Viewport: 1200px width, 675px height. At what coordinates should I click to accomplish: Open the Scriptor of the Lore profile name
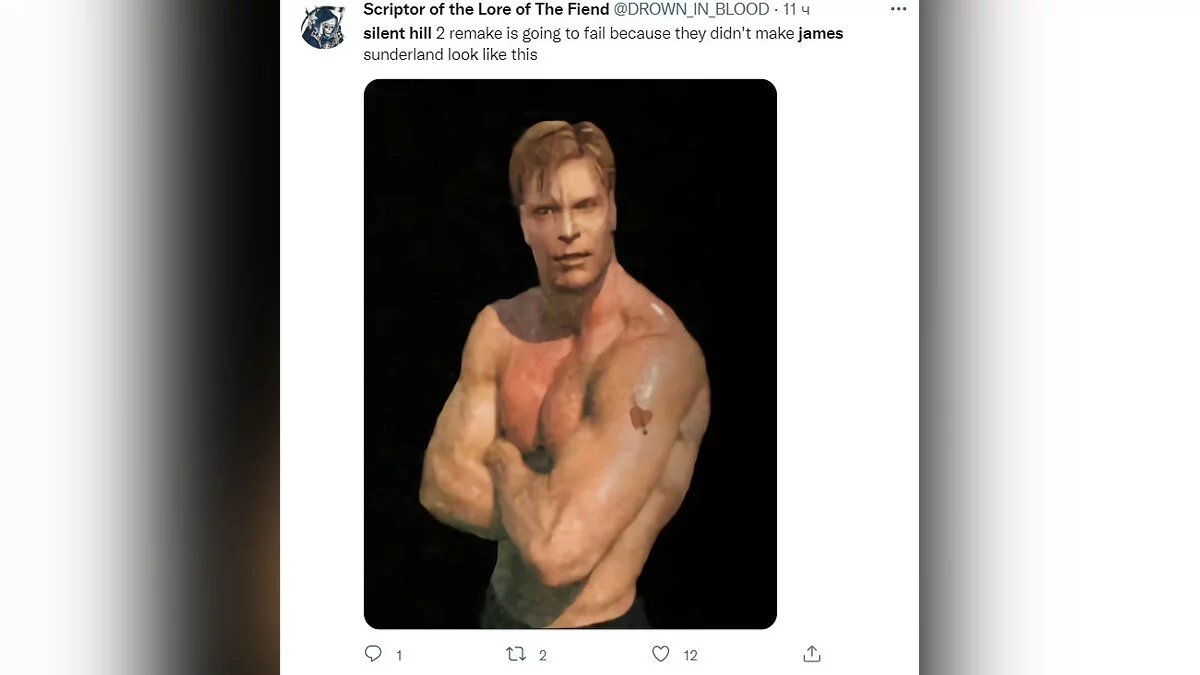click(486, 10)
